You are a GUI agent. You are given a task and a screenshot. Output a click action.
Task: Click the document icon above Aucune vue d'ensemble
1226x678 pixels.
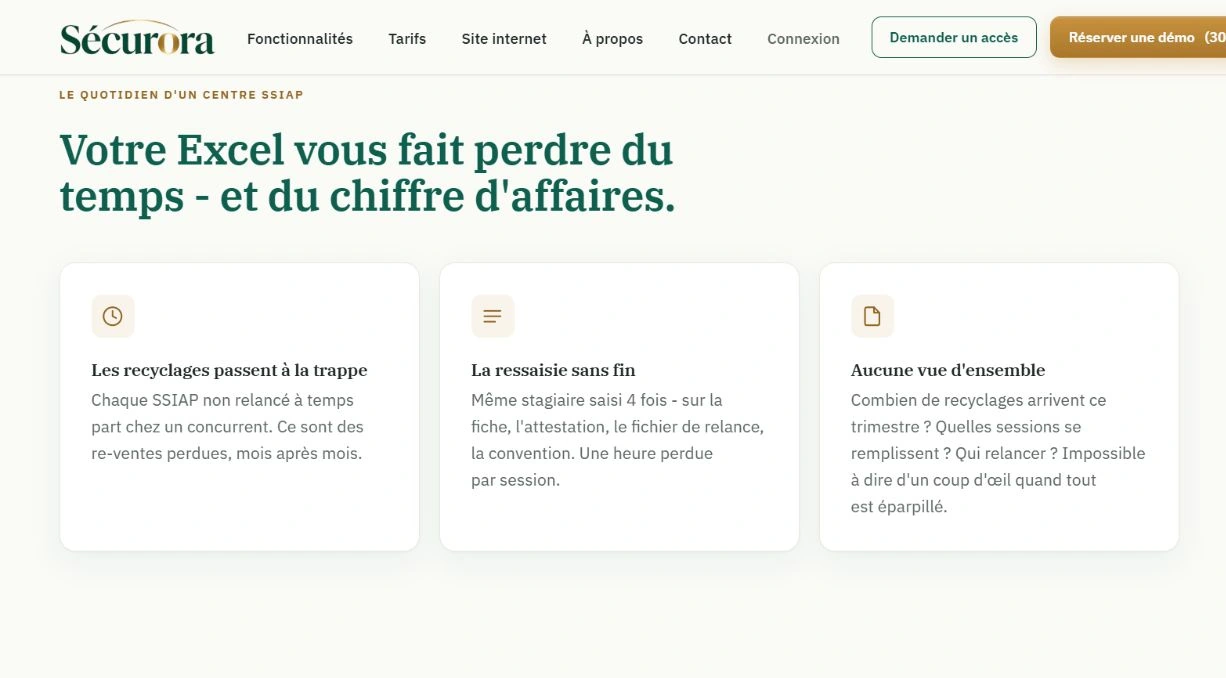point(872,316)
